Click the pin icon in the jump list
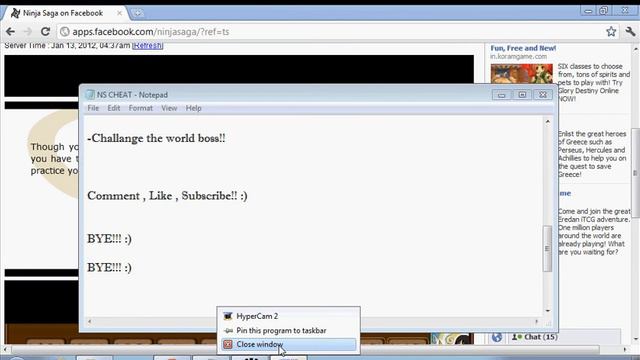The height and width of the screenshot is (360, 640). 228,330
